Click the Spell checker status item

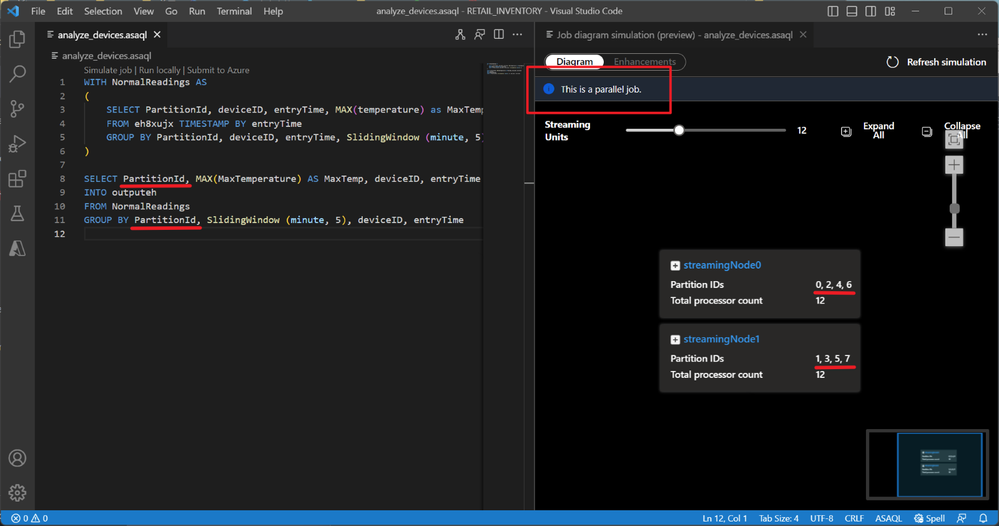coord(930,518)
